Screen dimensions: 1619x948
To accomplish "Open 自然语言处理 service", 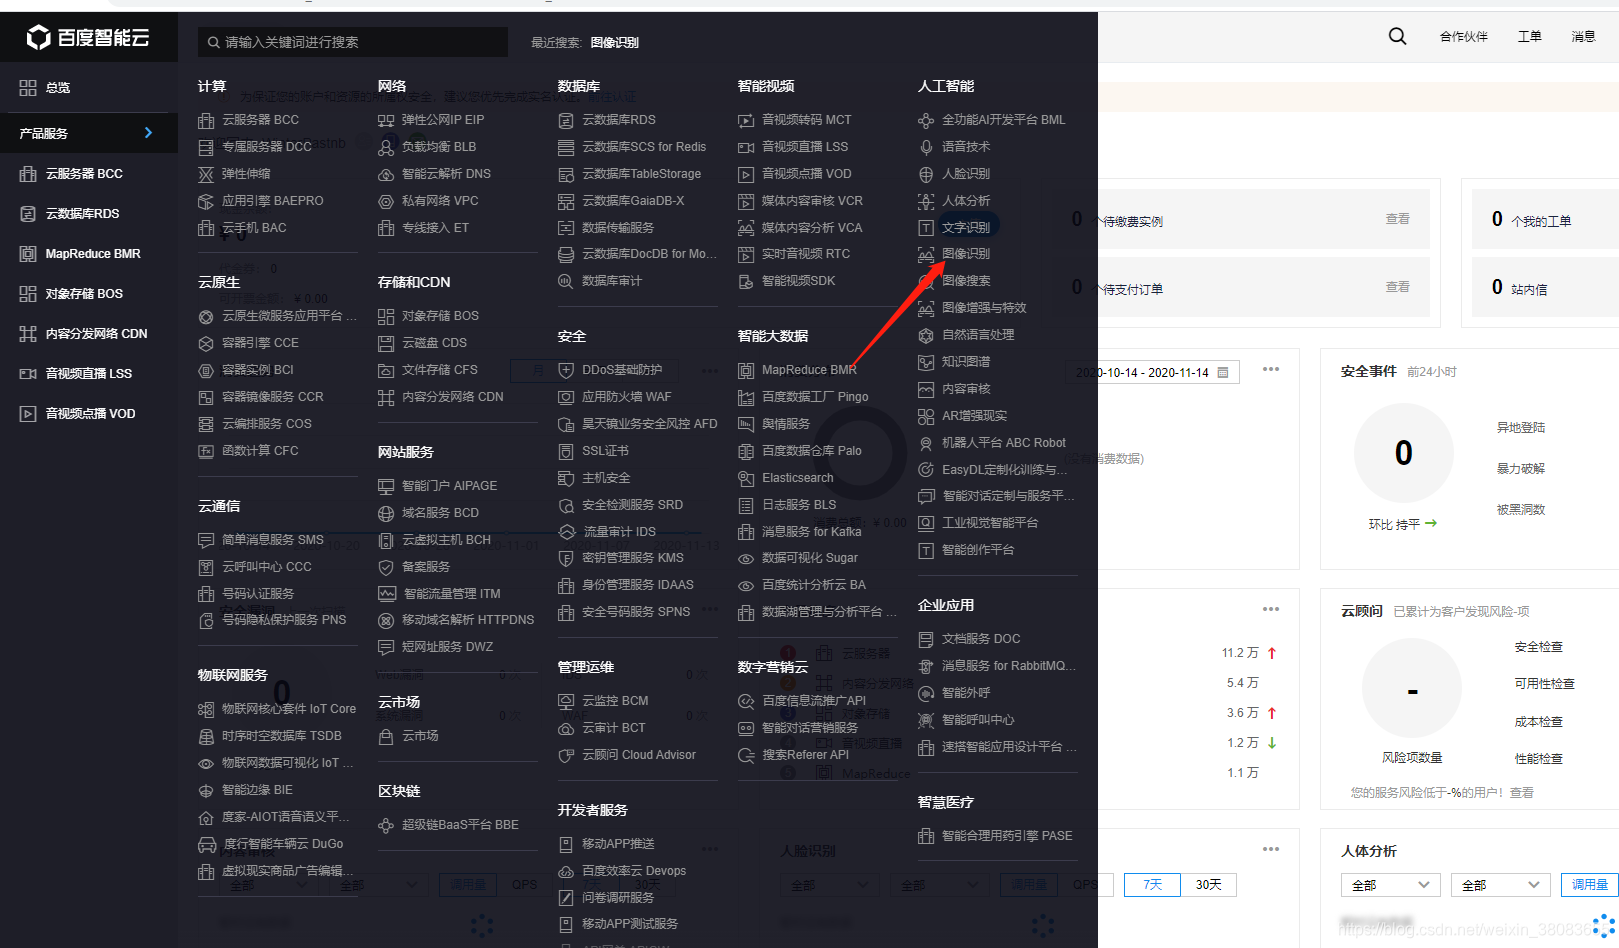I will click(978, 335).
